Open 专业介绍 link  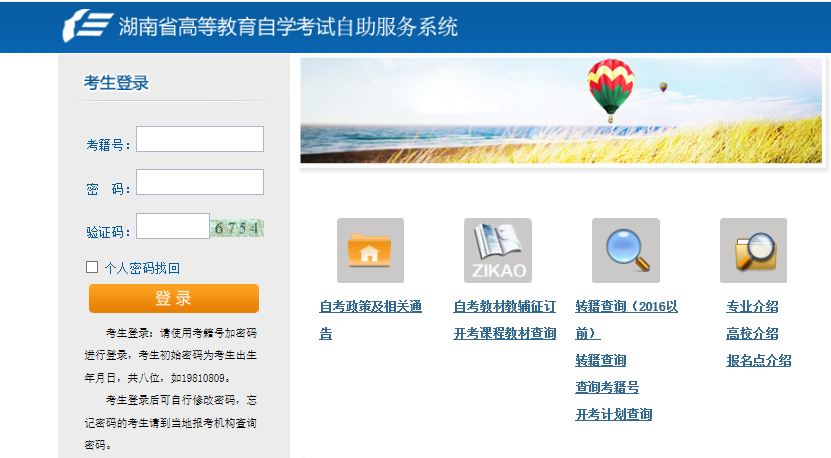pyautogui.click(x=752, y=307)
